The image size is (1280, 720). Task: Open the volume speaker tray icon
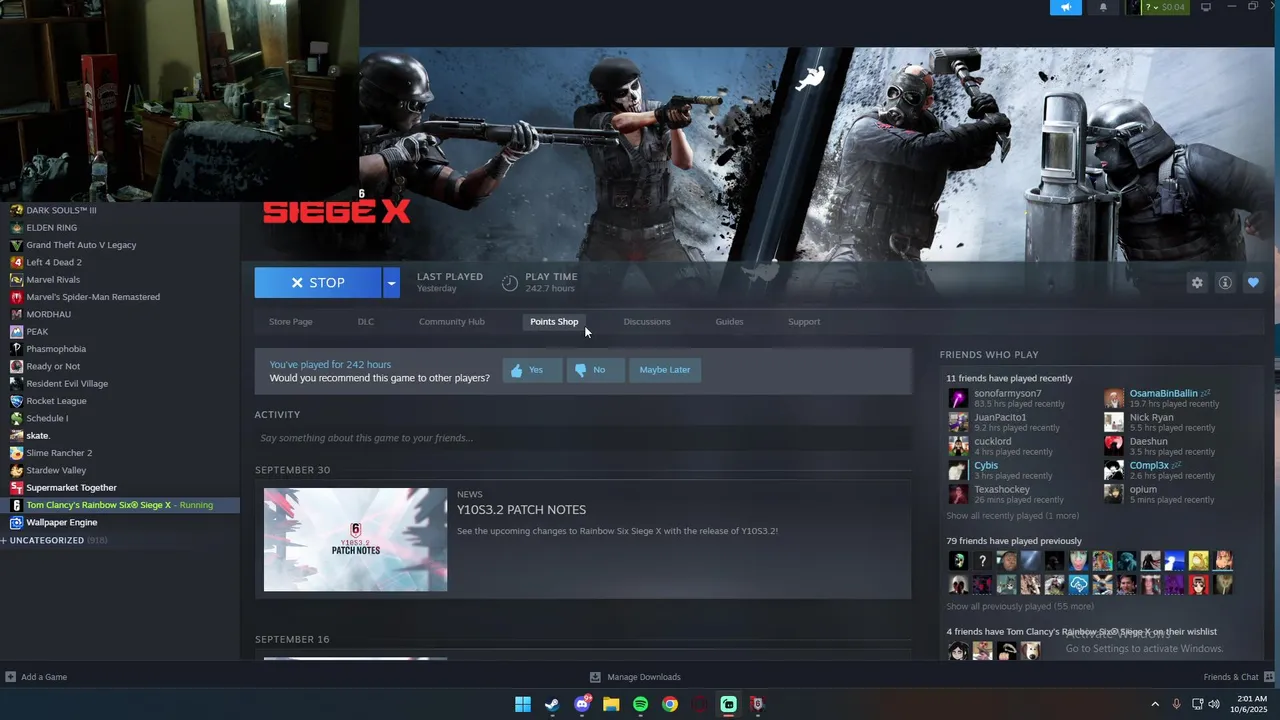point(1214,704)
